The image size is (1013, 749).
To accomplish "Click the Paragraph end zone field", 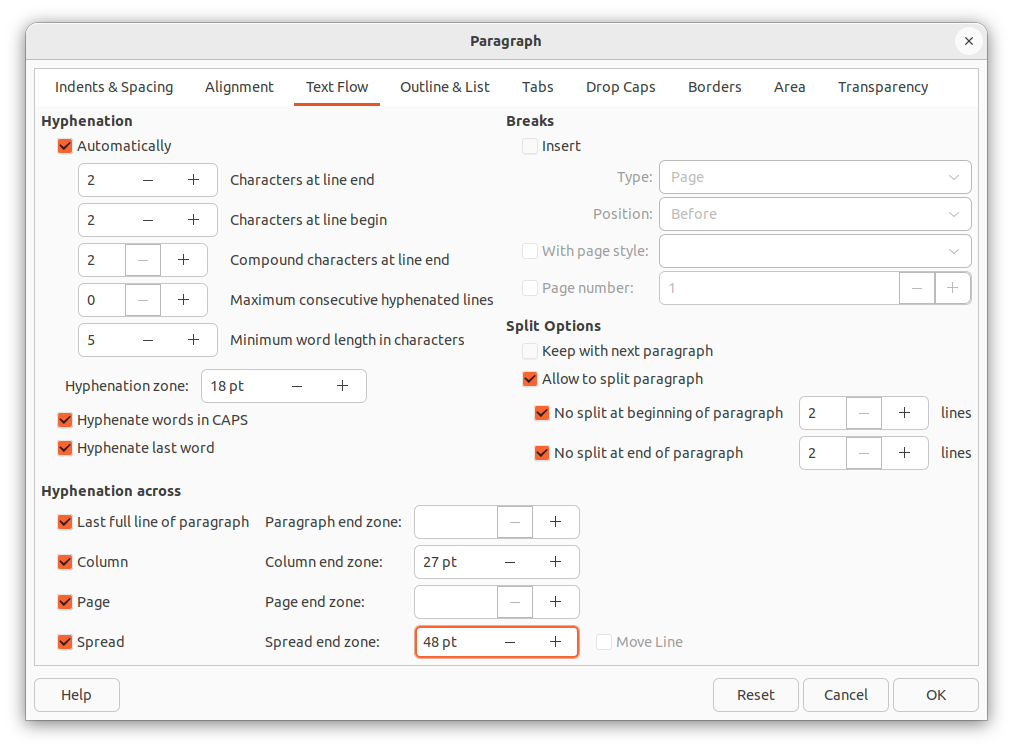I will click(x=456, y=522).
